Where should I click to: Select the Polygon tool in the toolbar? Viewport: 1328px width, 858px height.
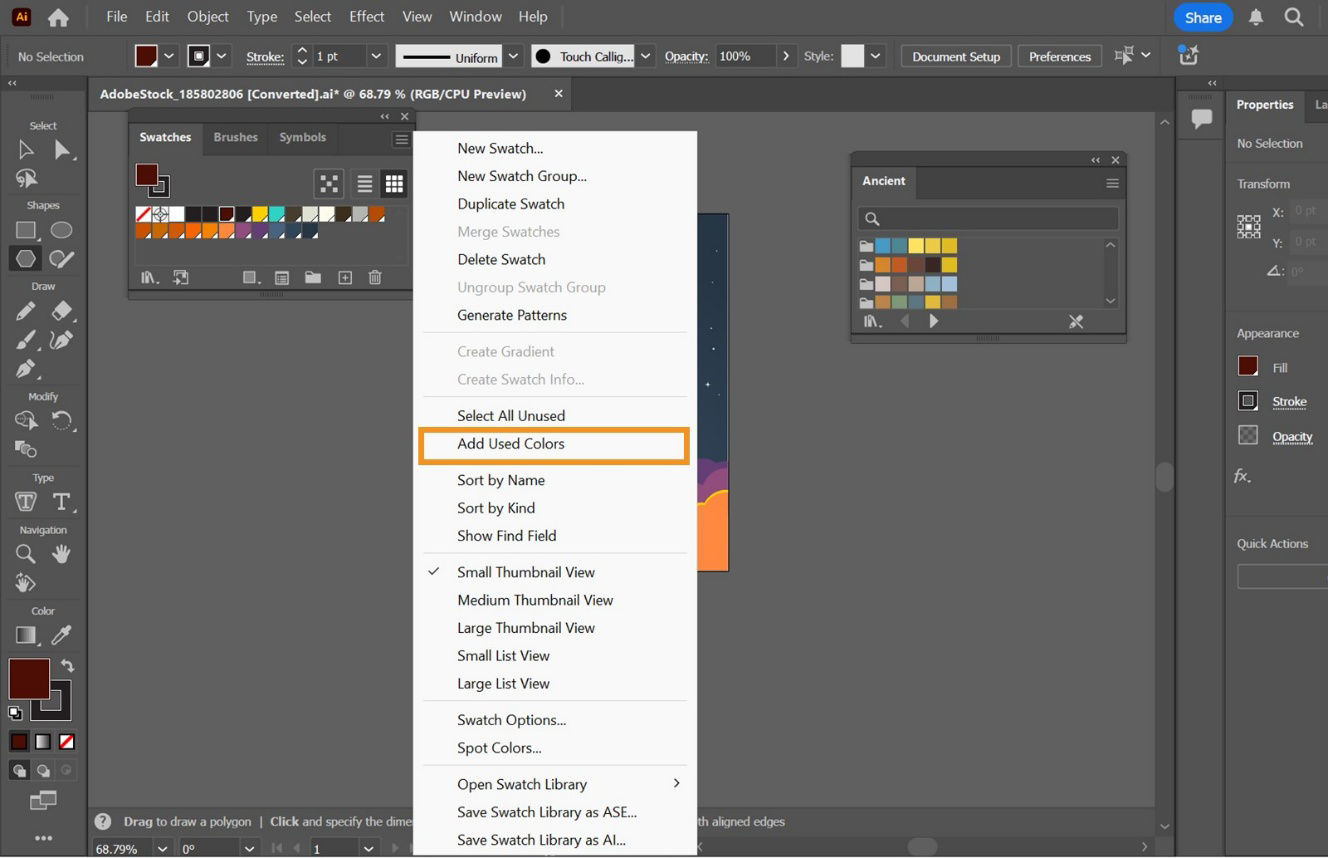click(x=25, y=259)
